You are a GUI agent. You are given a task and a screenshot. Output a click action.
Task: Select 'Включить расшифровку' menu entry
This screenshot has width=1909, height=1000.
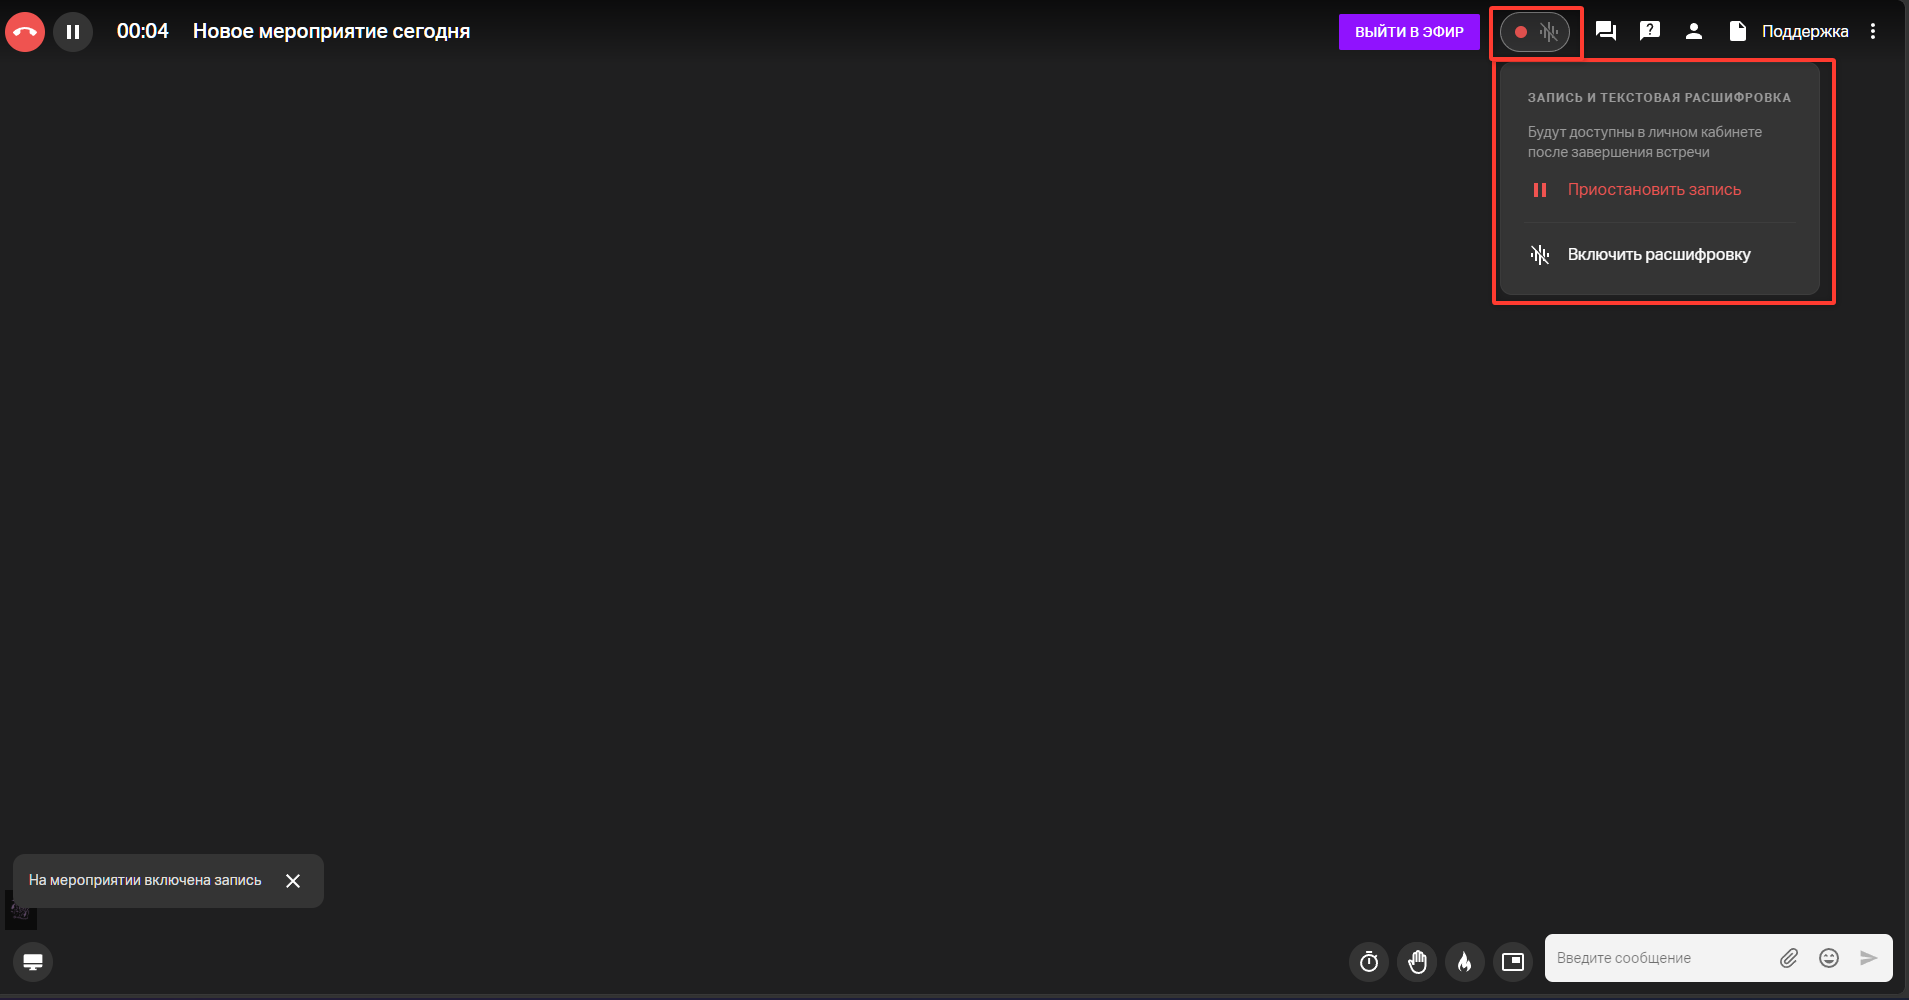tap(1660, 255)
